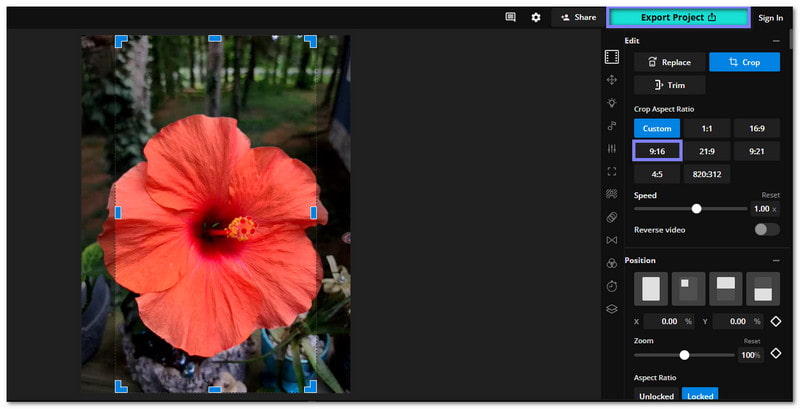Set aspect ratio to Unlocked
The image size is (800, 409).
[x=657, y=396]
